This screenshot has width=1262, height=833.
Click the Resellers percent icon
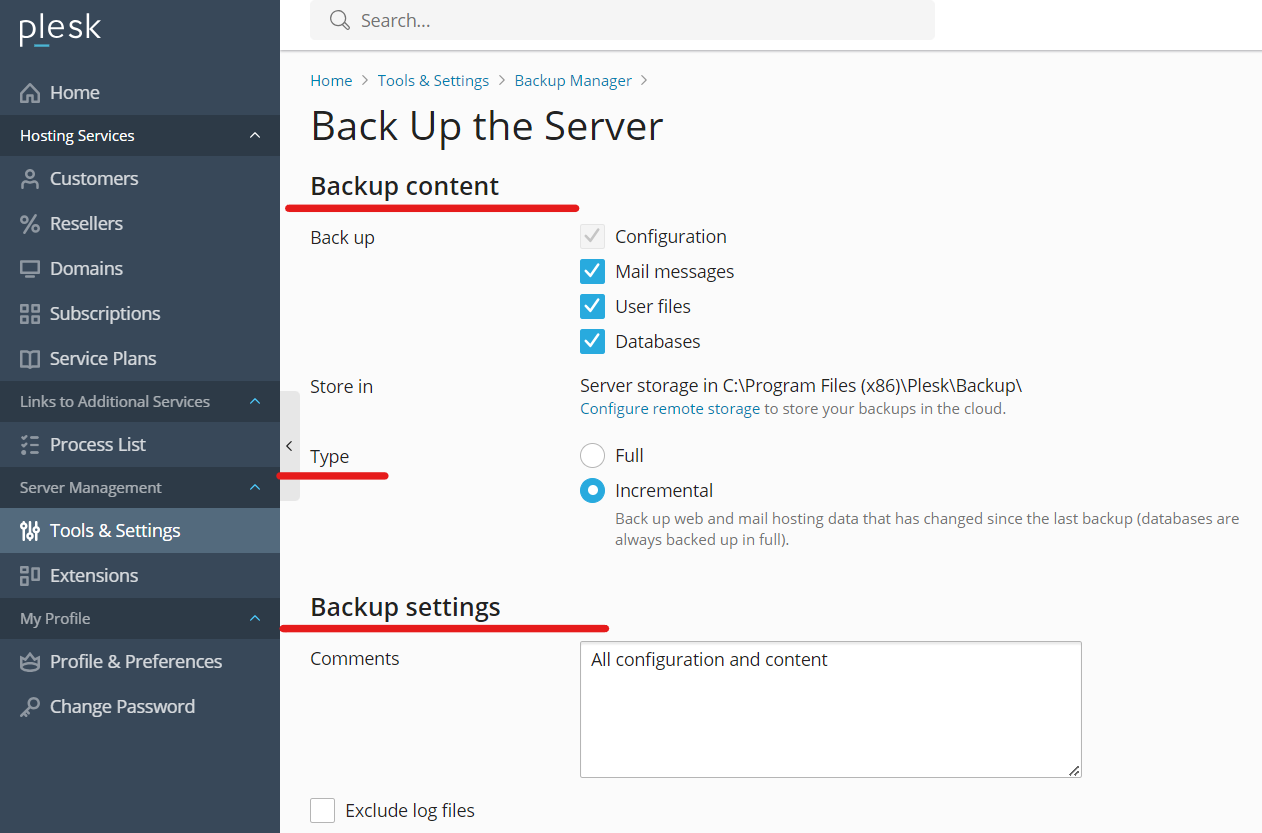pos(30,224)
